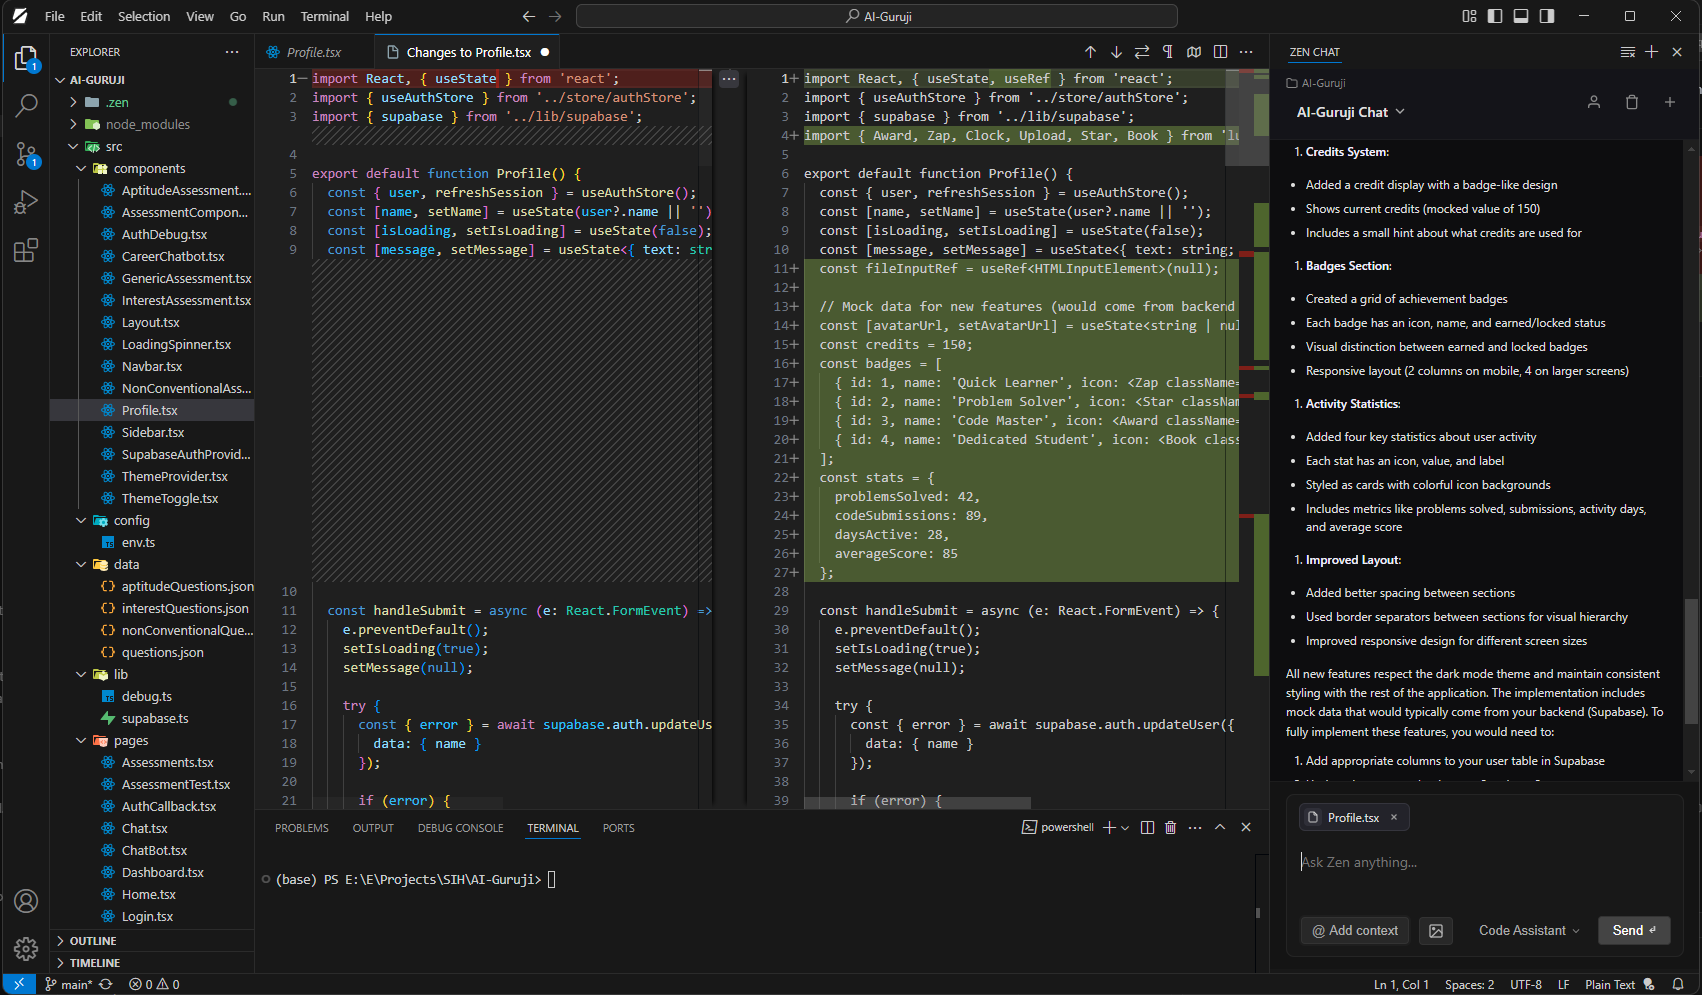The width and height of the screenshot is (1702, 995).
Task: Click the Send button
Action: pyautogui.click(x=1634, y=931)
